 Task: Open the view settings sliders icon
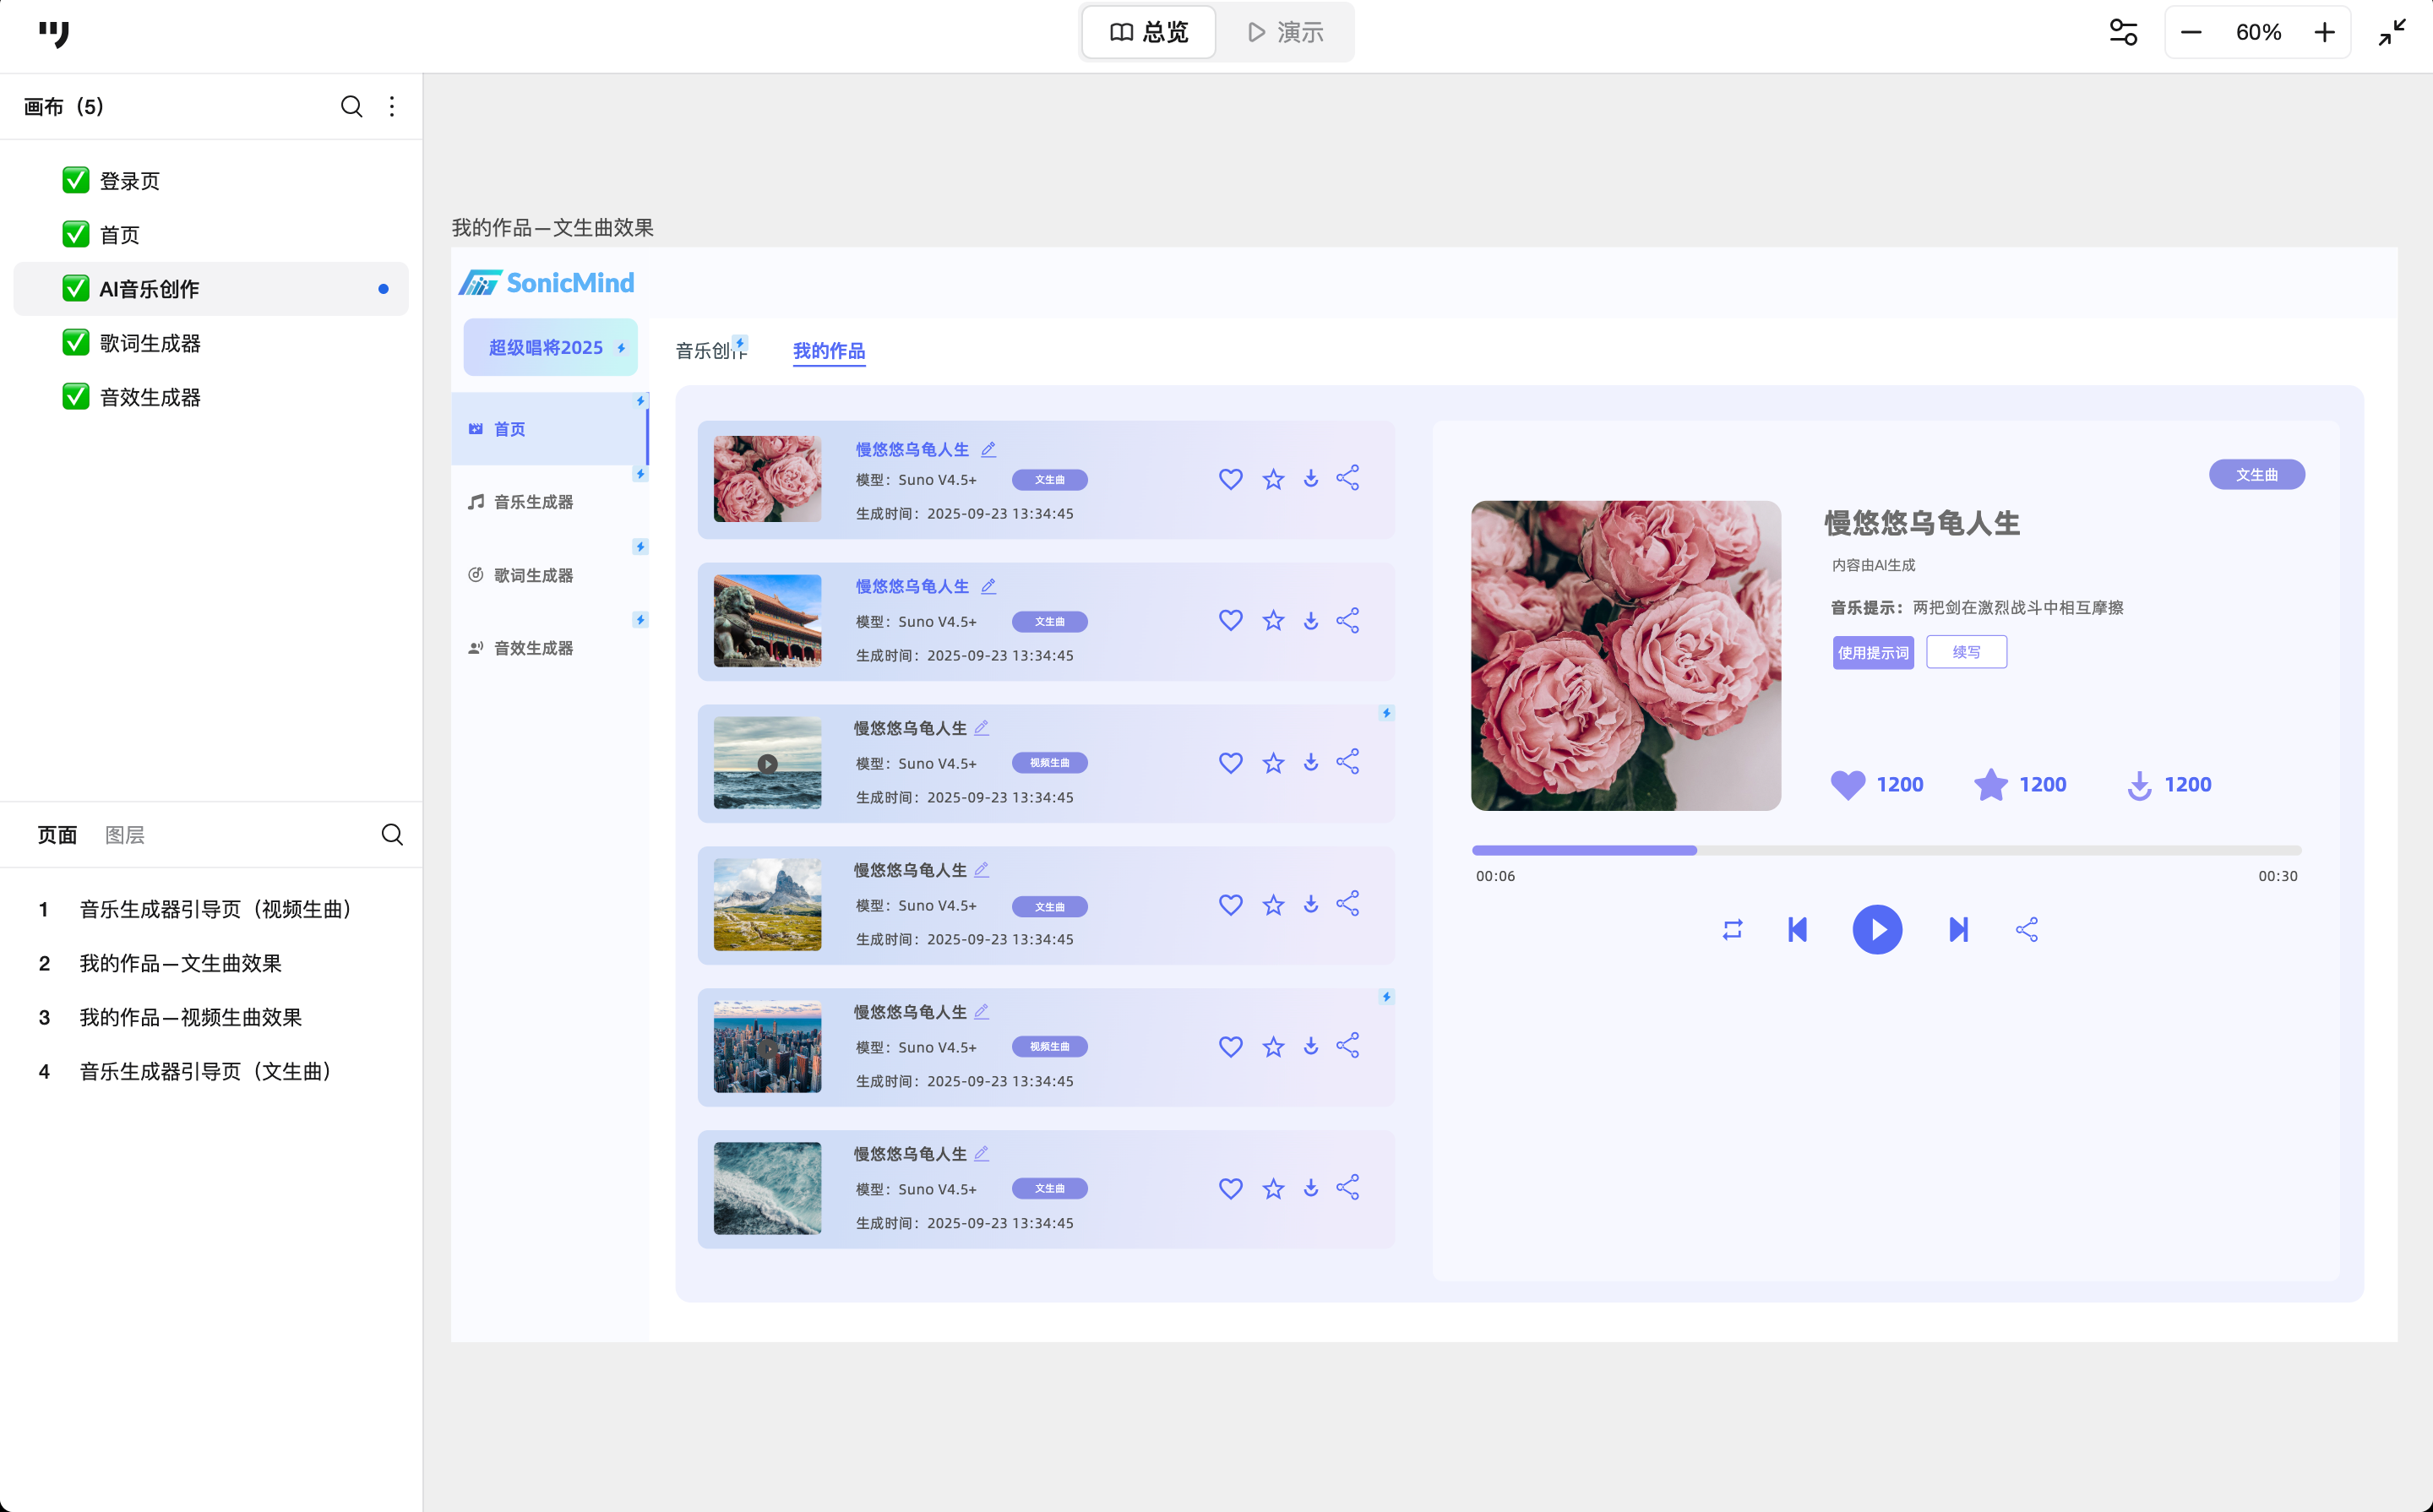coord(2123,32)
